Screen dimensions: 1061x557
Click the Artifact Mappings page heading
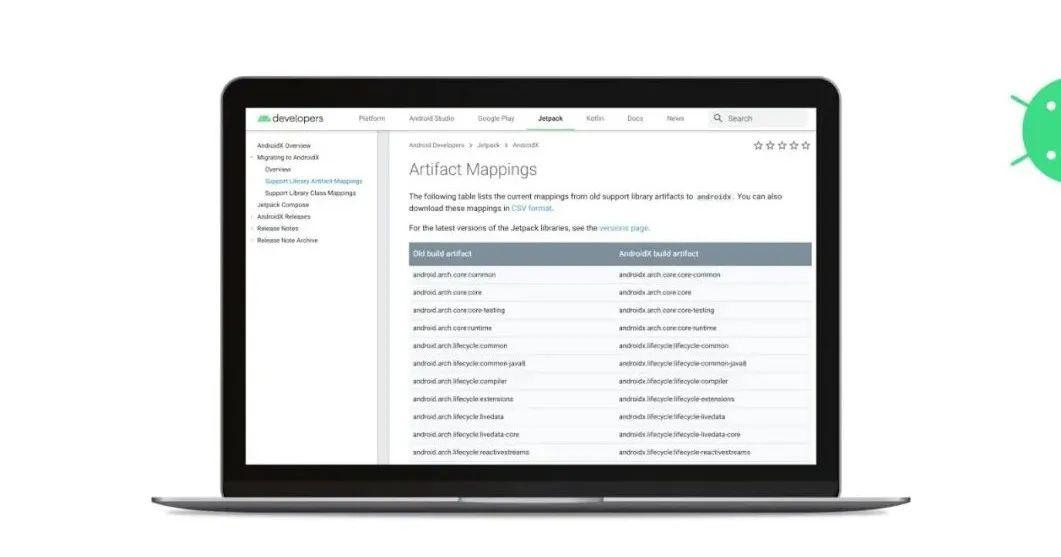point(473,170)
